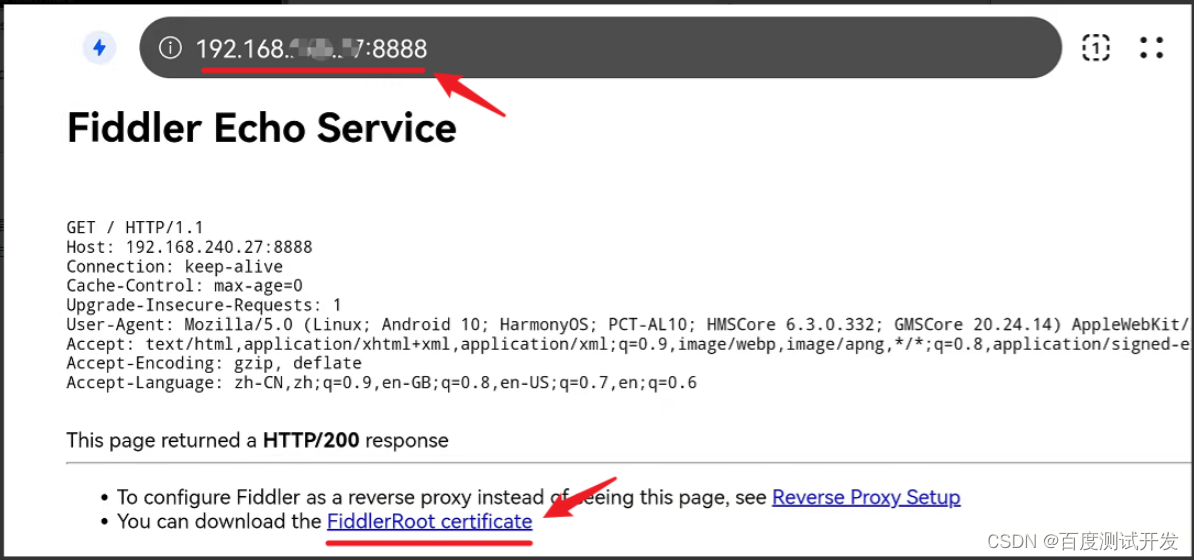Click the Accept-Language header line
This screenshot has height=560, width=1194.
pos(382,382)
